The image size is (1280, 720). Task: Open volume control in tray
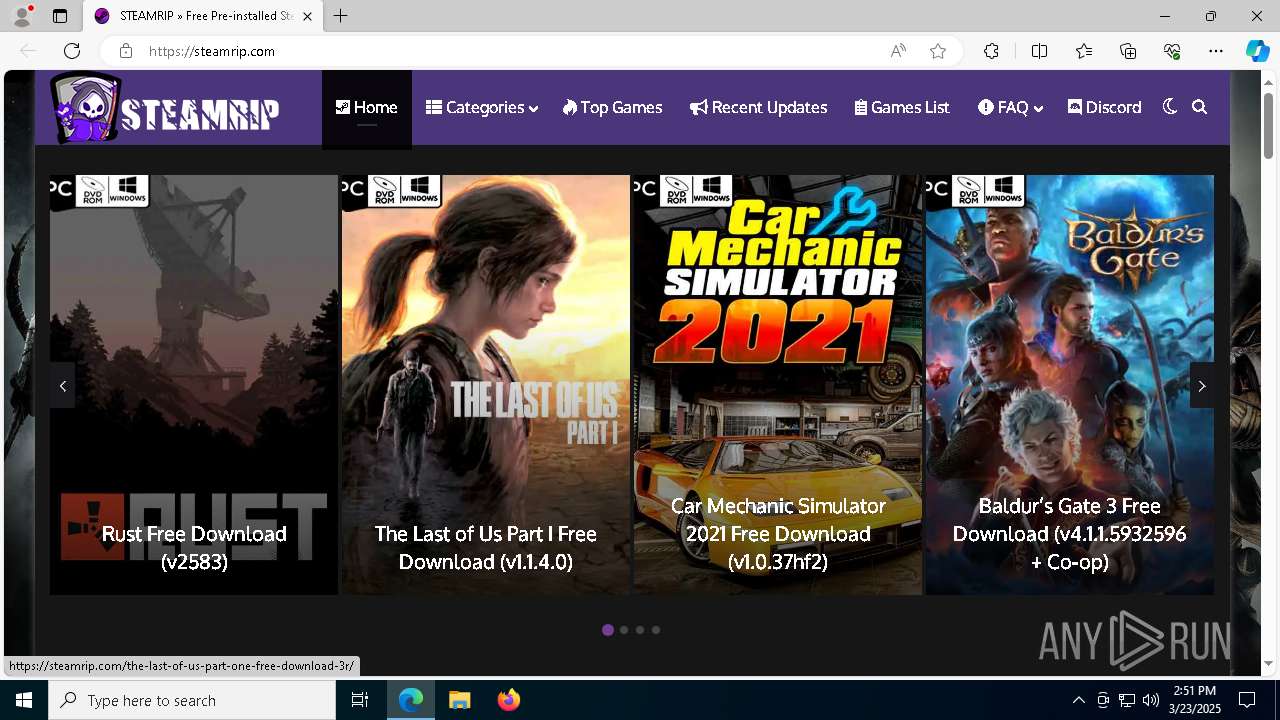click(1151, 700)
